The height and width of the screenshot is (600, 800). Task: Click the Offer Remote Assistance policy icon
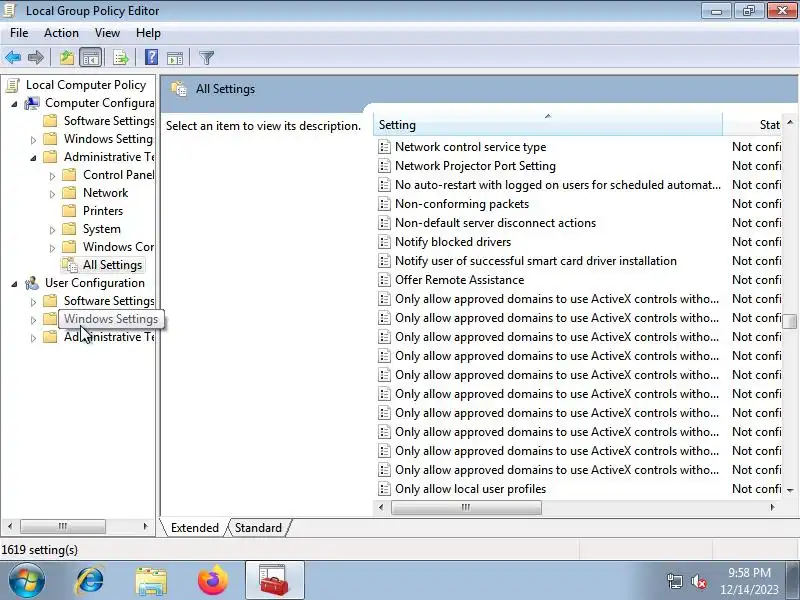click(384, 280)
